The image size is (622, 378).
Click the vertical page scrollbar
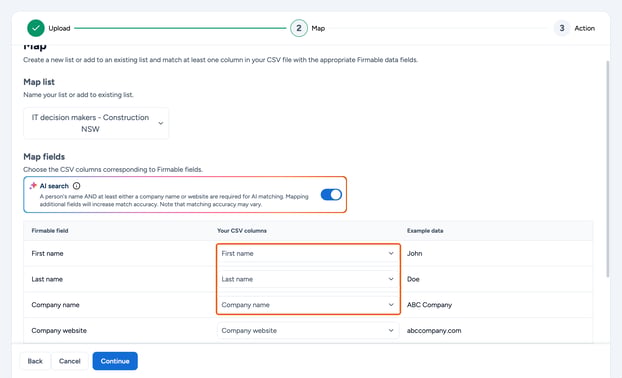607,169
